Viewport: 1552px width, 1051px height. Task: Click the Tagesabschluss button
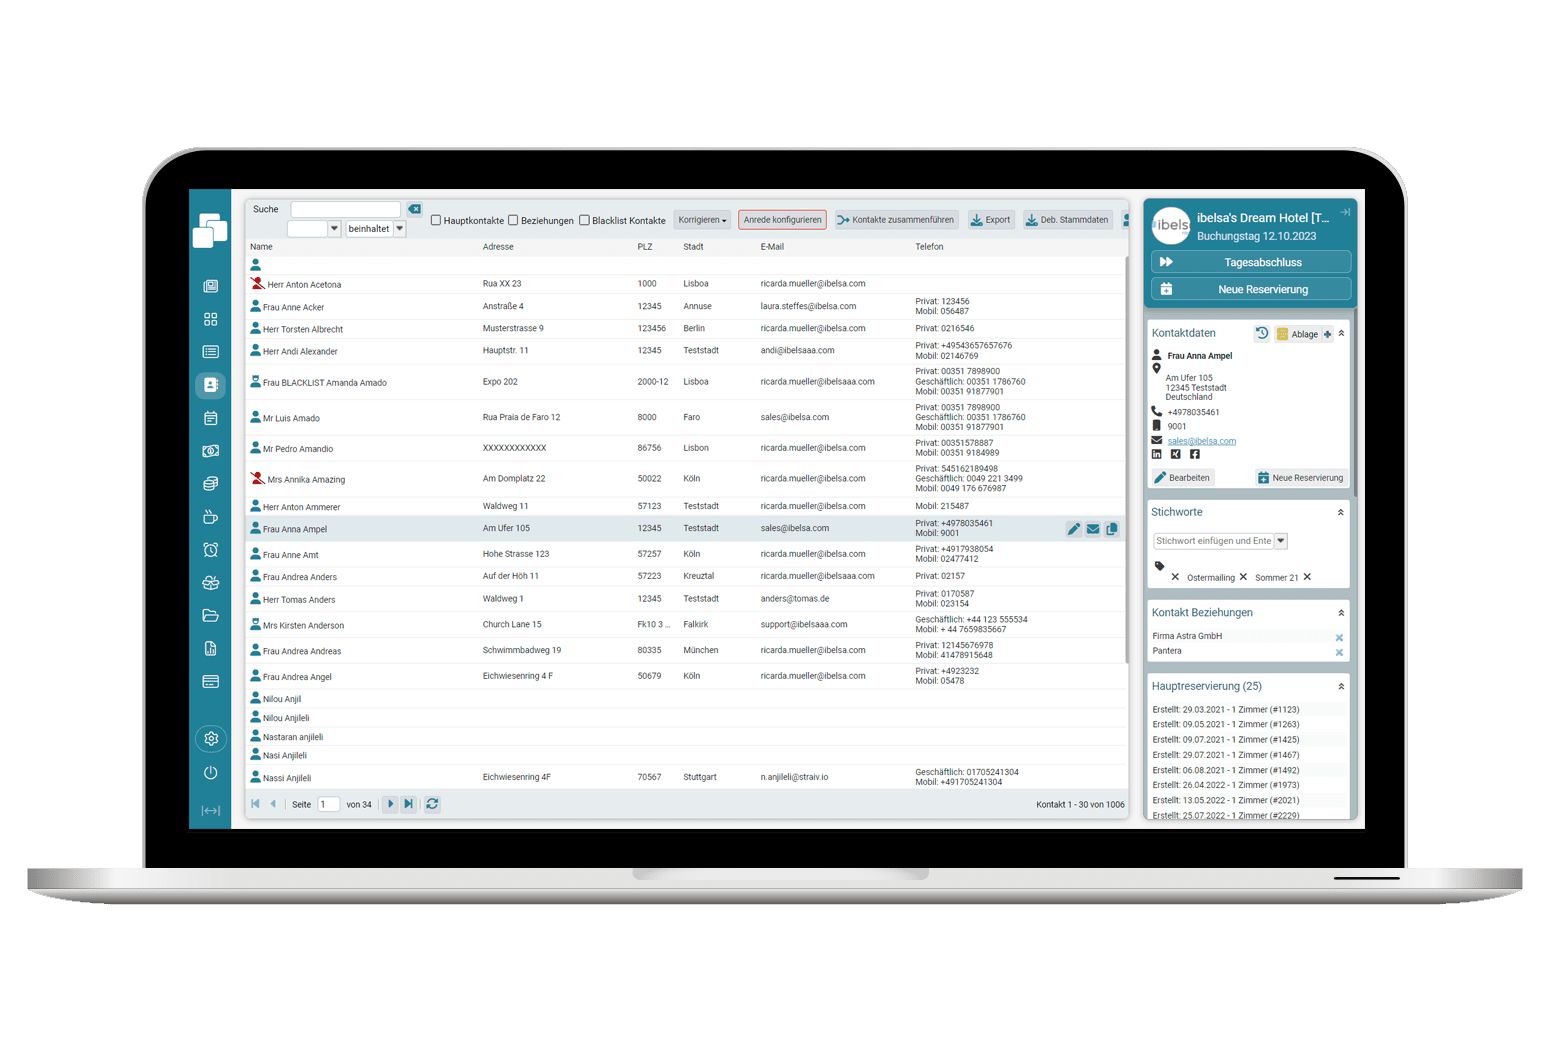click(x=1251, y=262)
